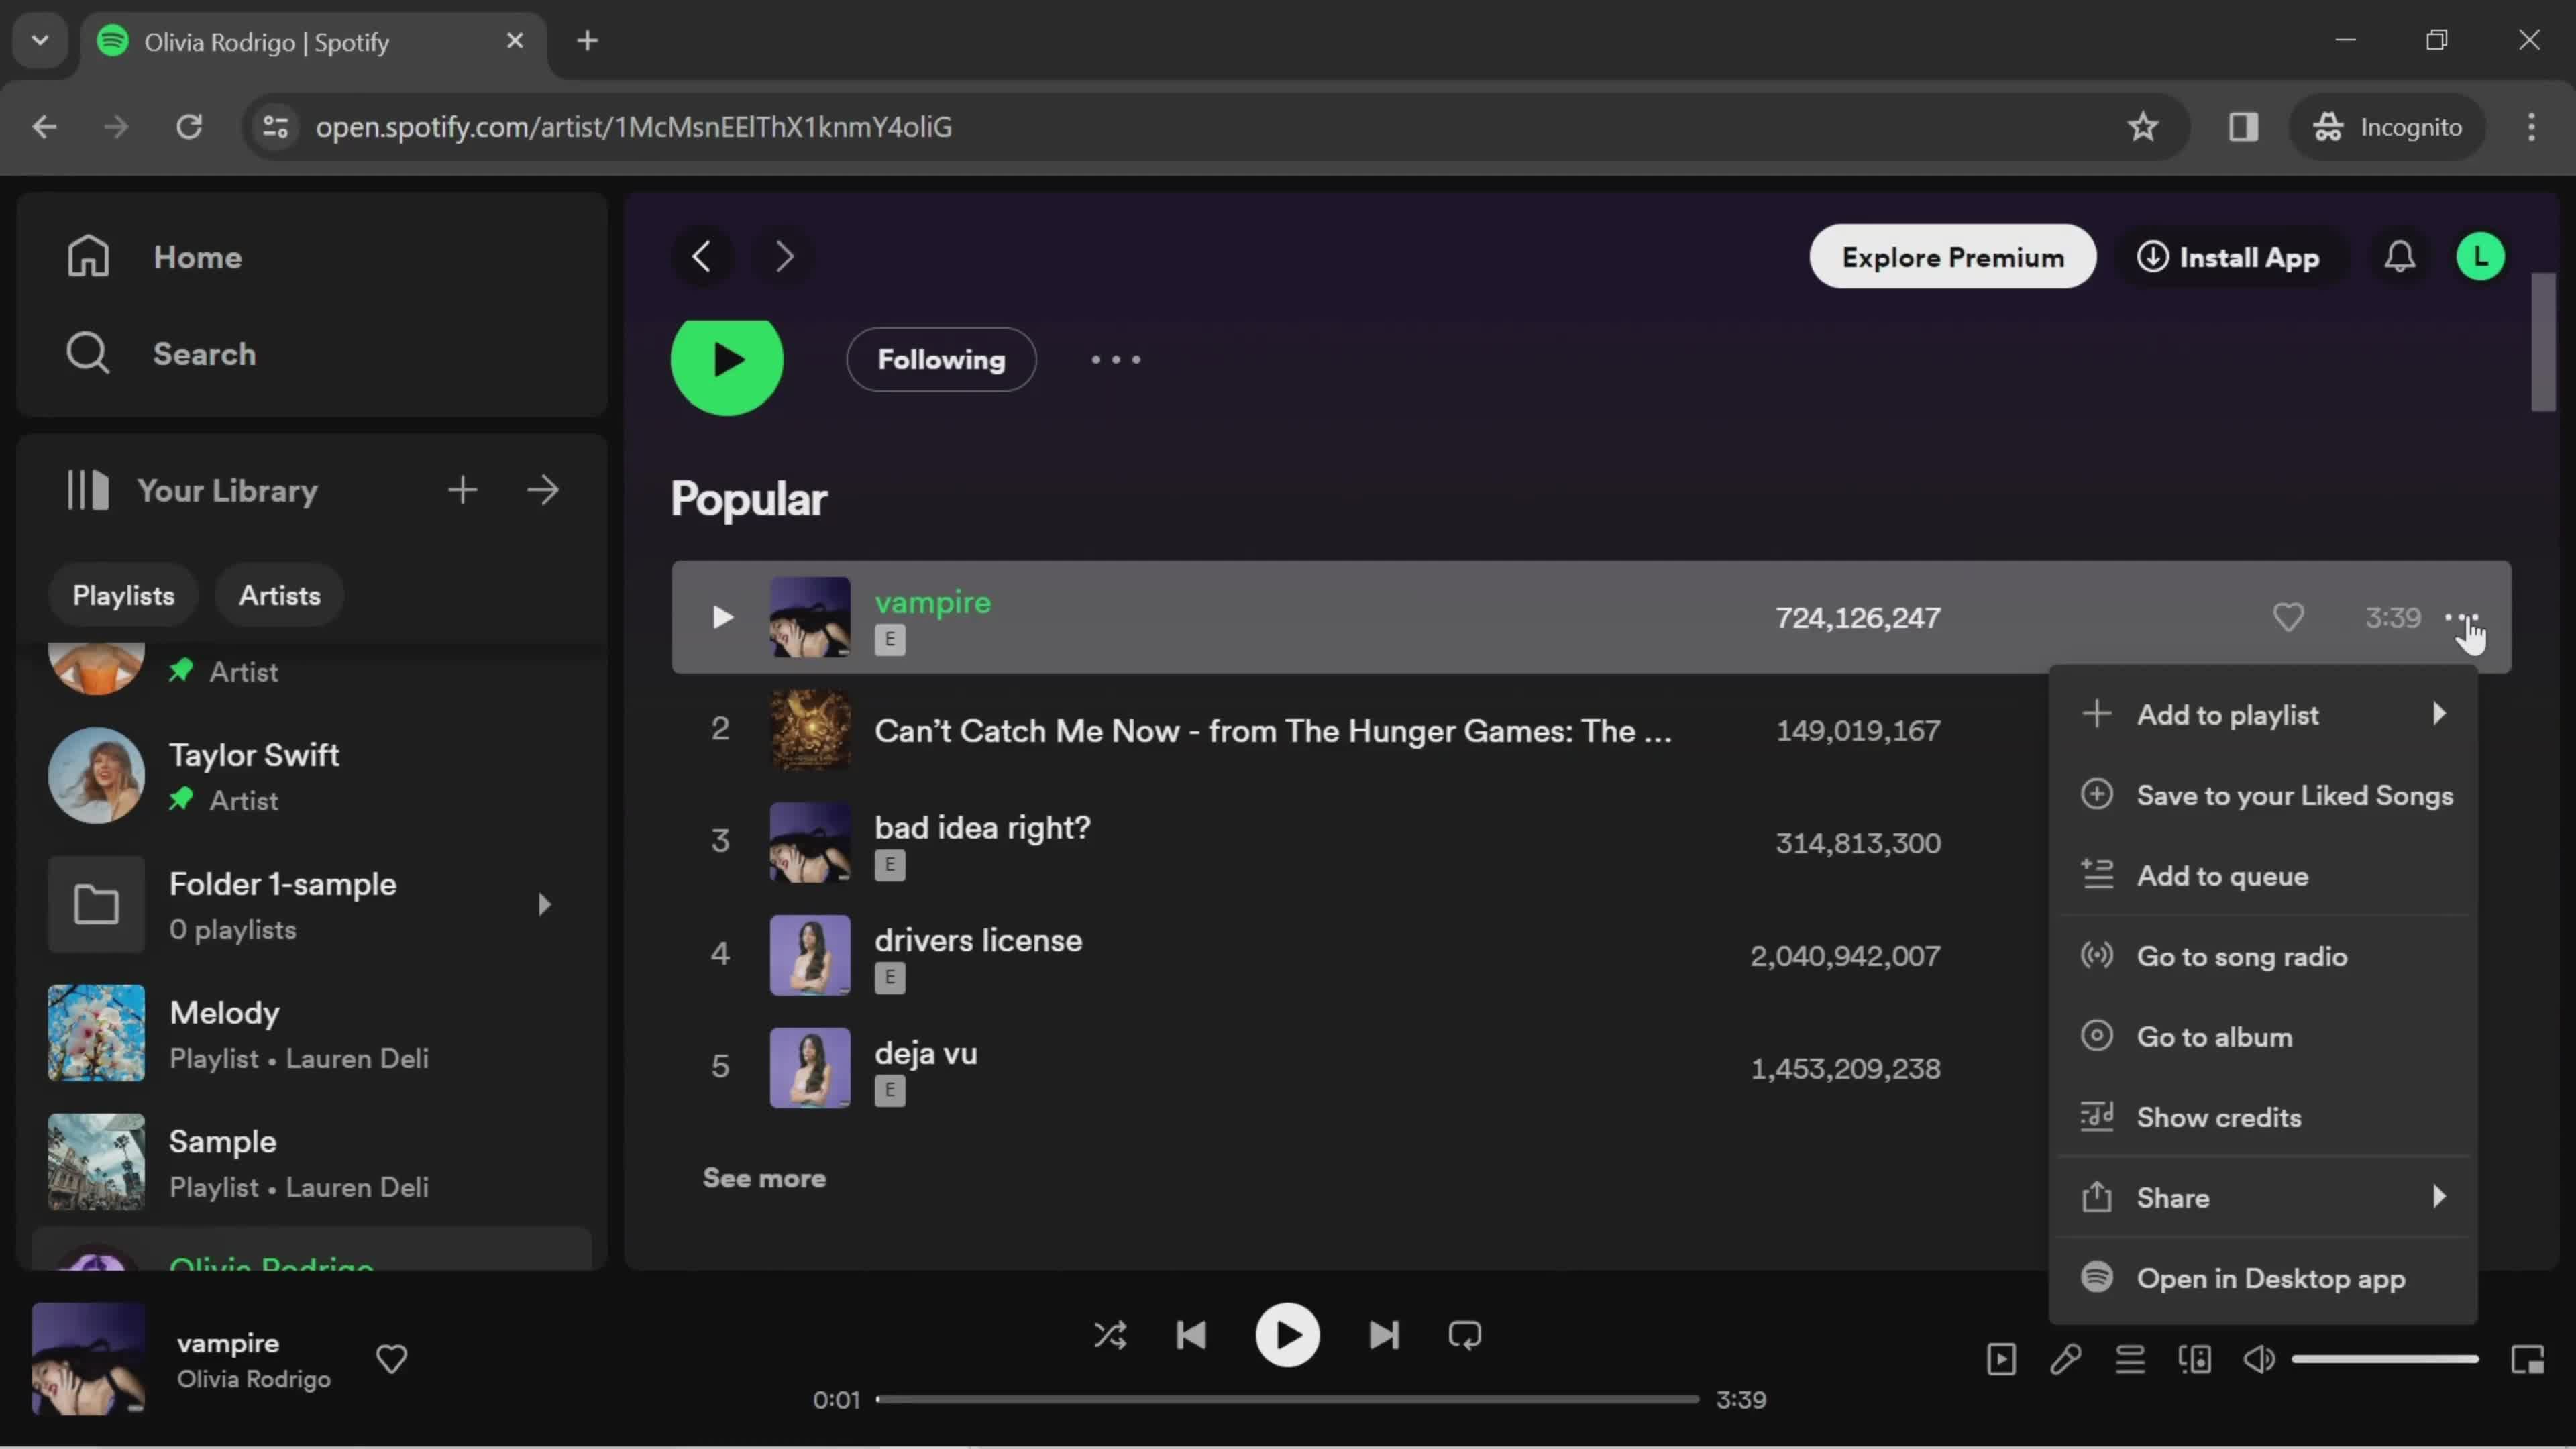Go forward in Spotify navigation history
This screenshot has height=1449, width=2576.
click(x=785, y=257)
